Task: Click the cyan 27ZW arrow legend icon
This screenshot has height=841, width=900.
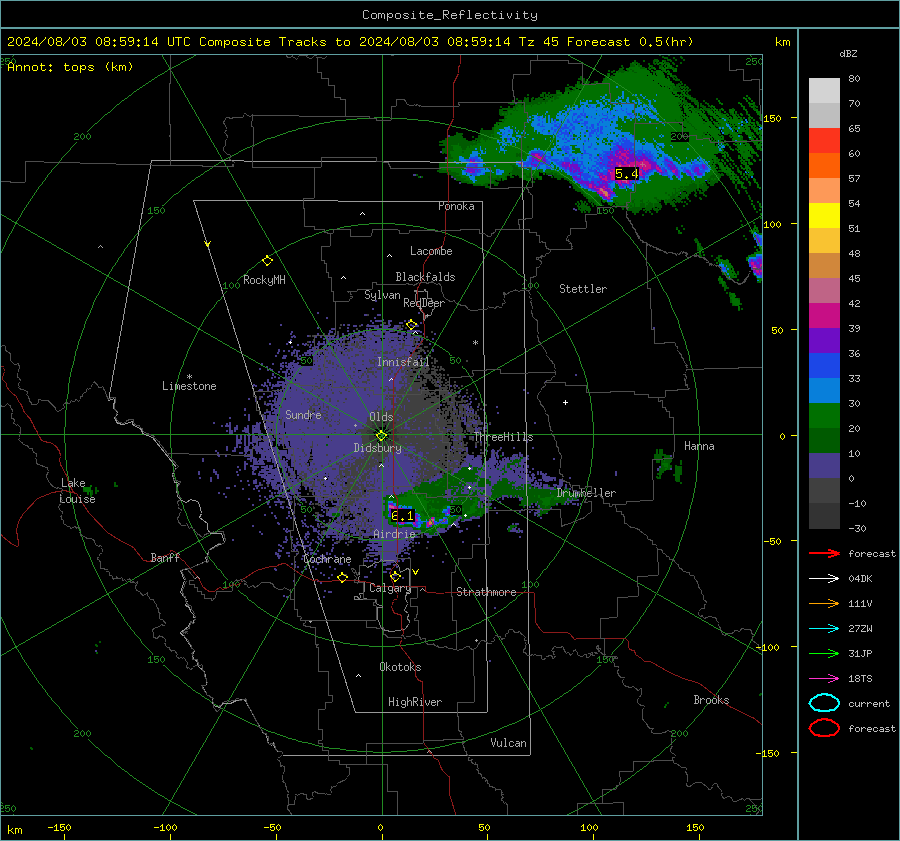Action: [x=824, y=629]
